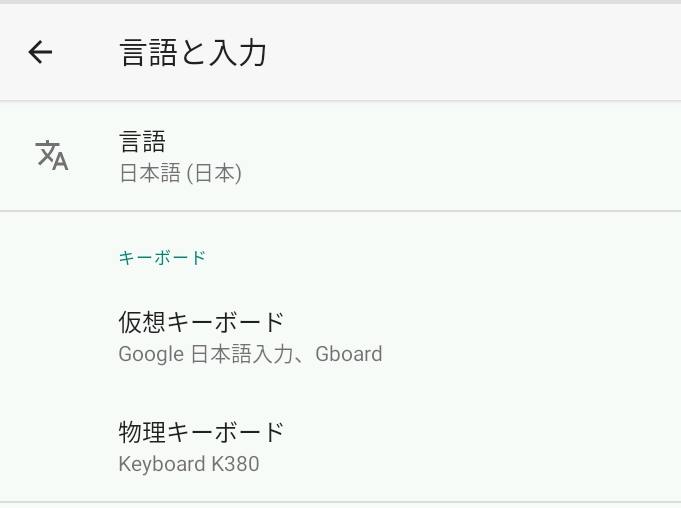Image resolution: width=681 pixels, height=508 pixels.
Task: Open 物理キーボード physical keyboard settings
Action: (340, 447)
